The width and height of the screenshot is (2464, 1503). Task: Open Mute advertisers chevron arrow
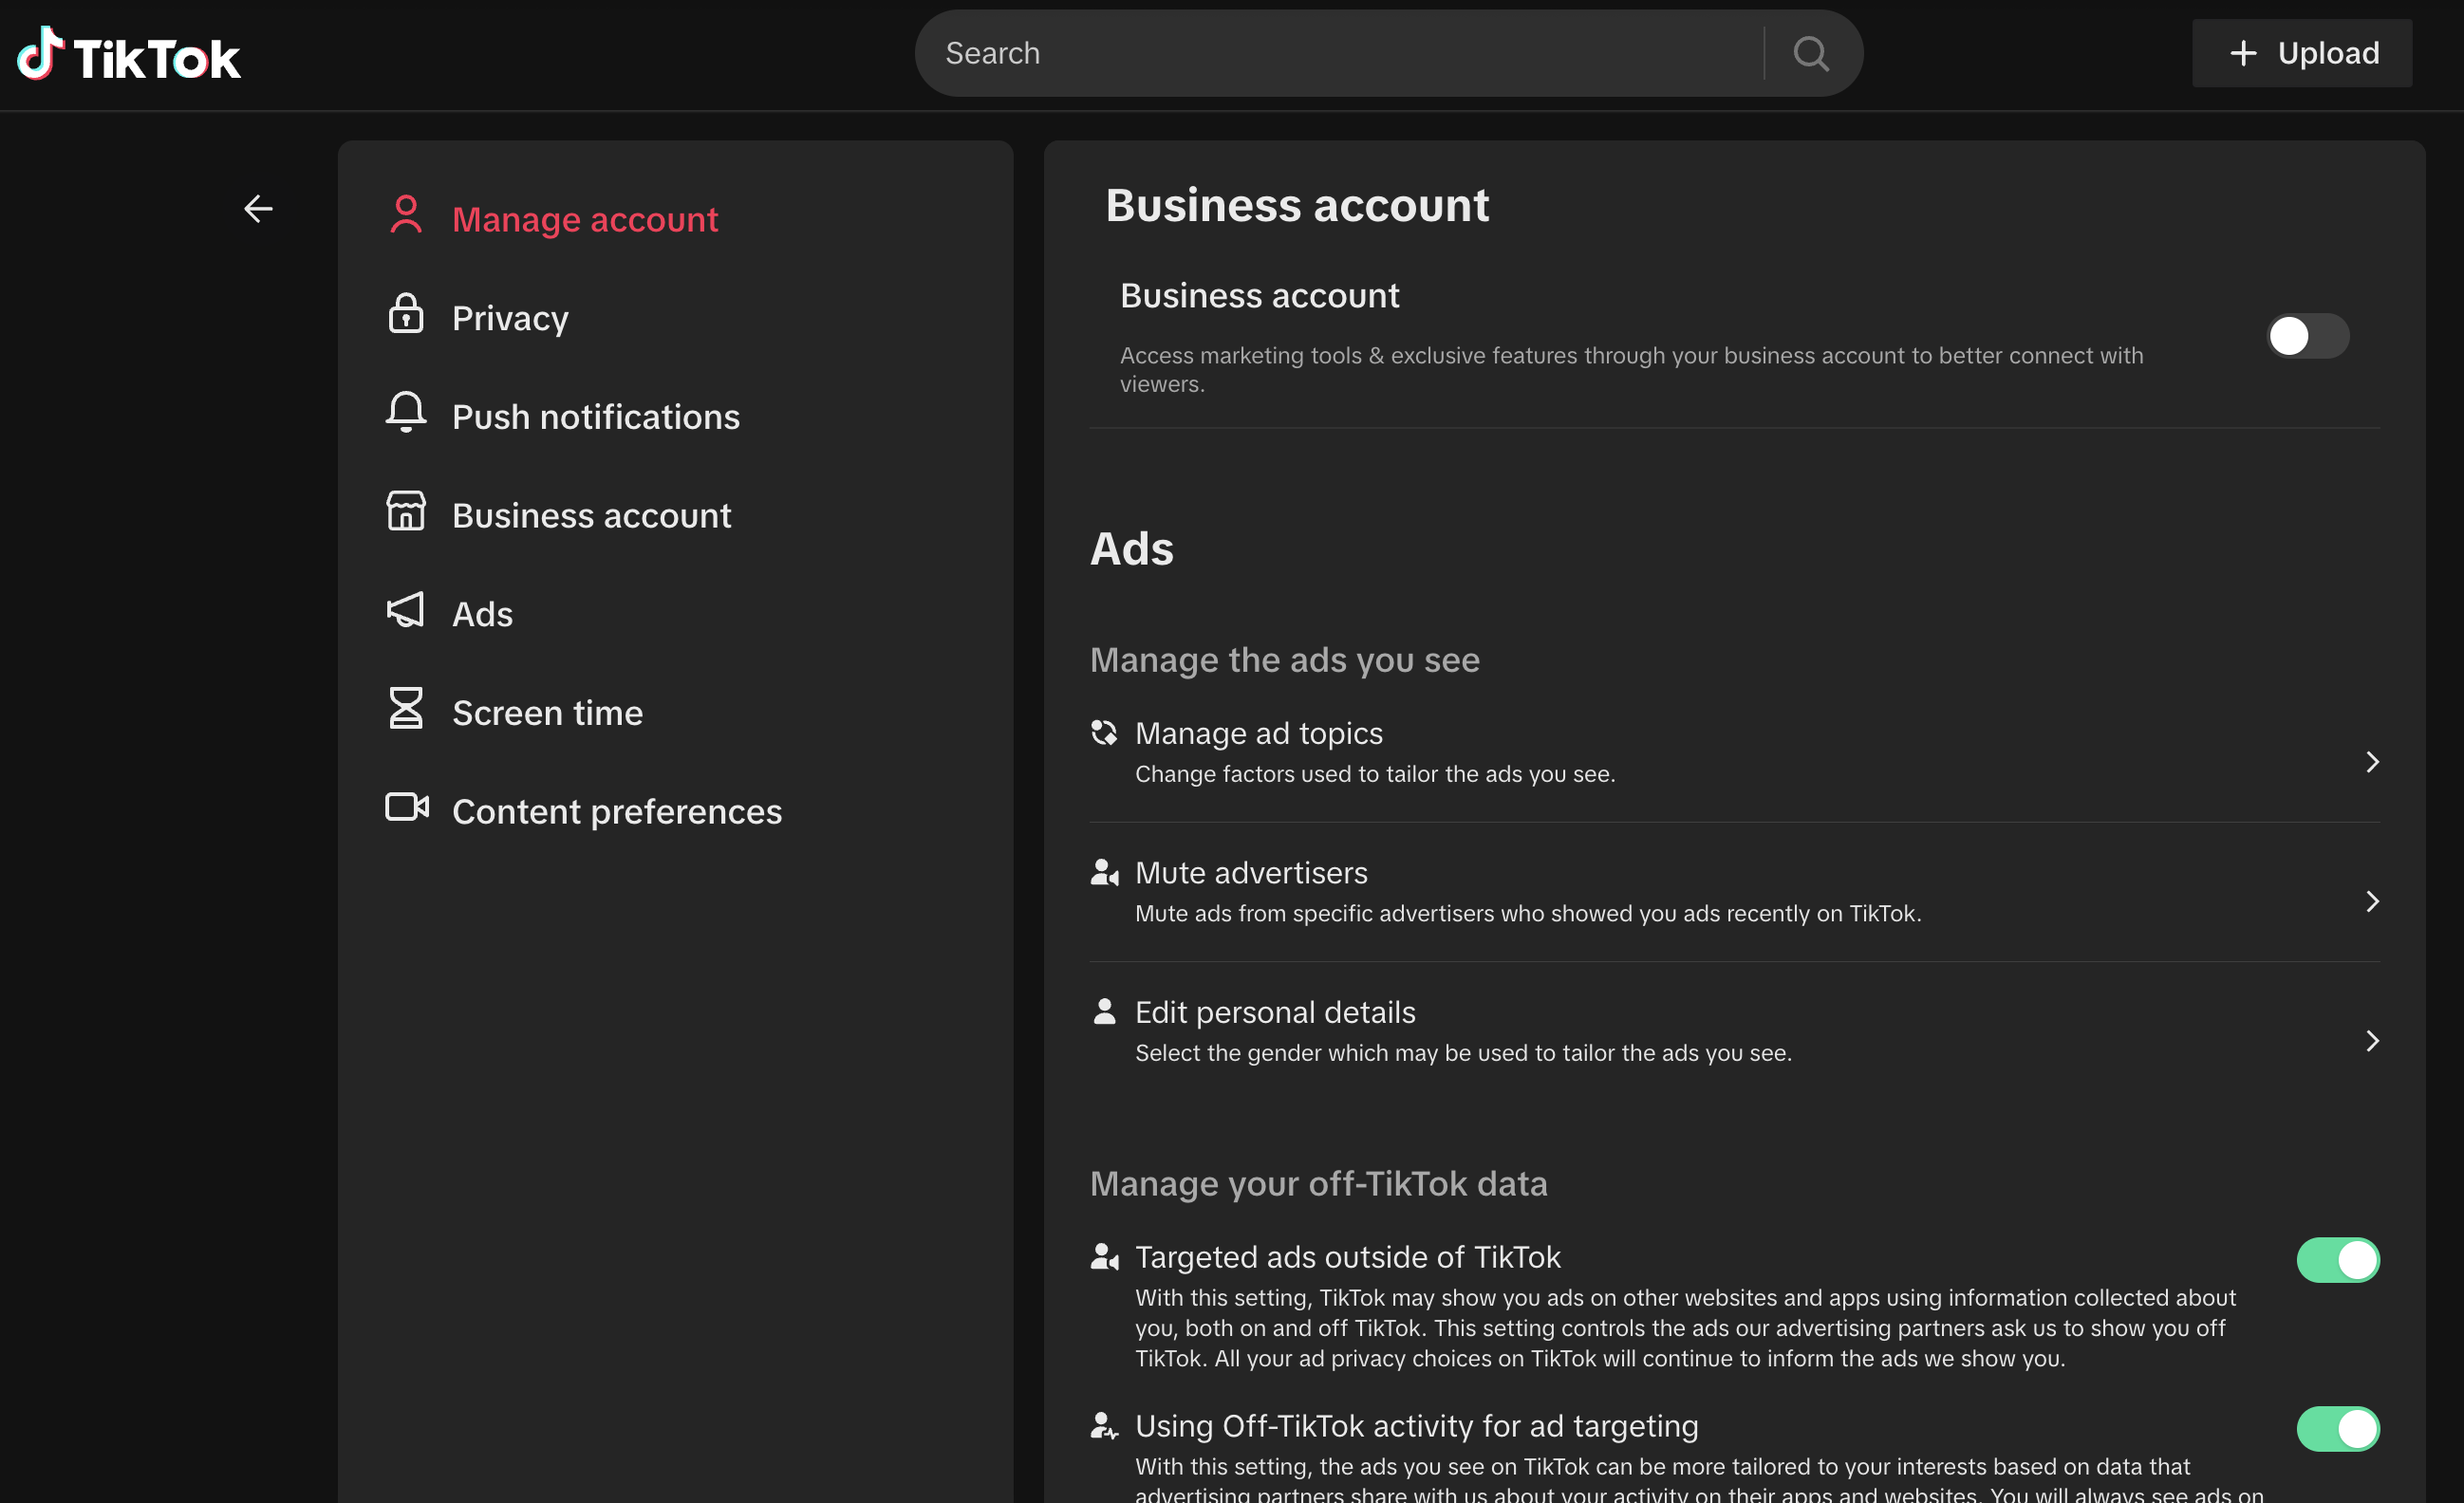click(2371, 902)
